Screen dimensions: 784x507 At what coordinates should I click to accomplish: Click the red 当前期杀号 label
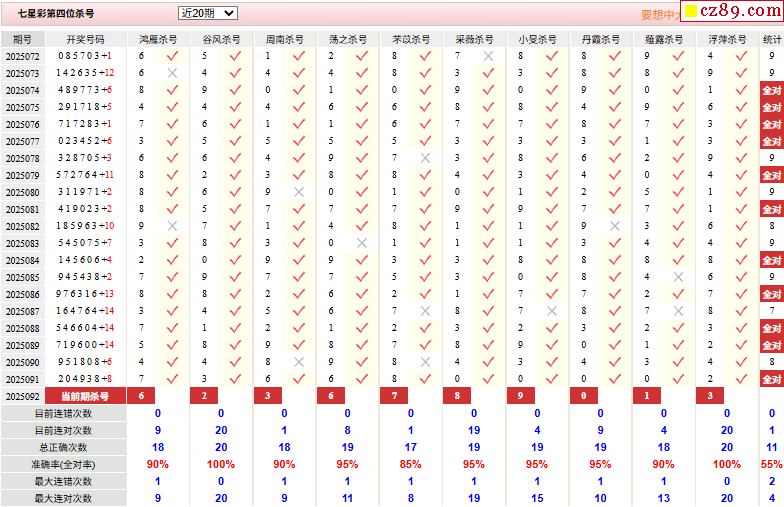pyautogui.click(x=86, y=396)
